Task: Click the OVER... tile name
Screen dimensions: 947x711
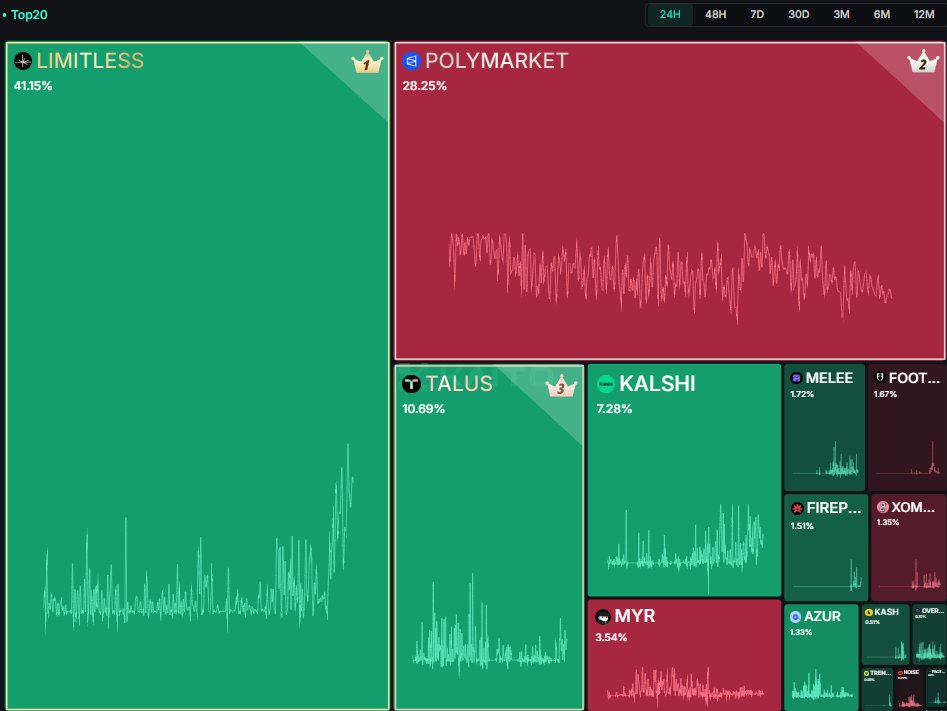Action: (x=933, y=611)
